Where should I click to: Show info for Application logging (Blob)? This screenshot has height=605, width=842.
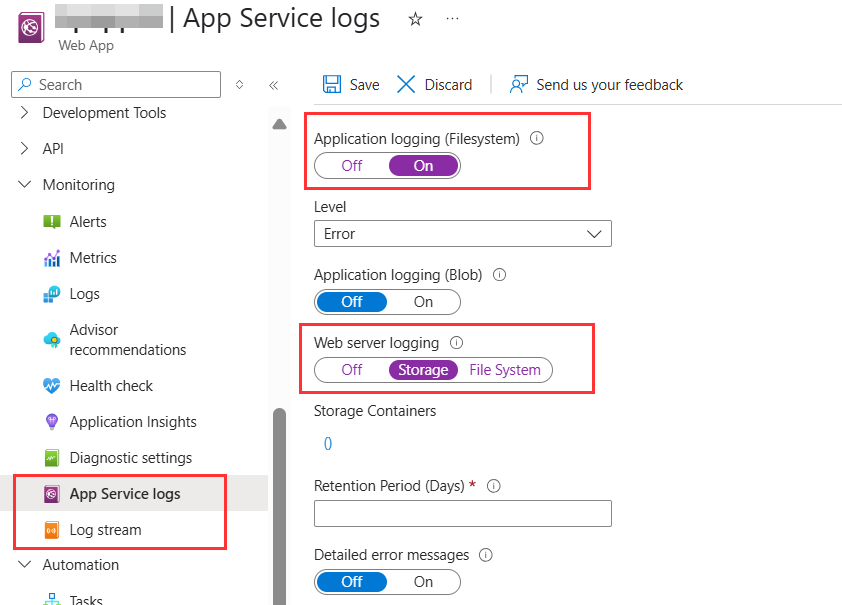pyautogui.click(x=499, y=275)
